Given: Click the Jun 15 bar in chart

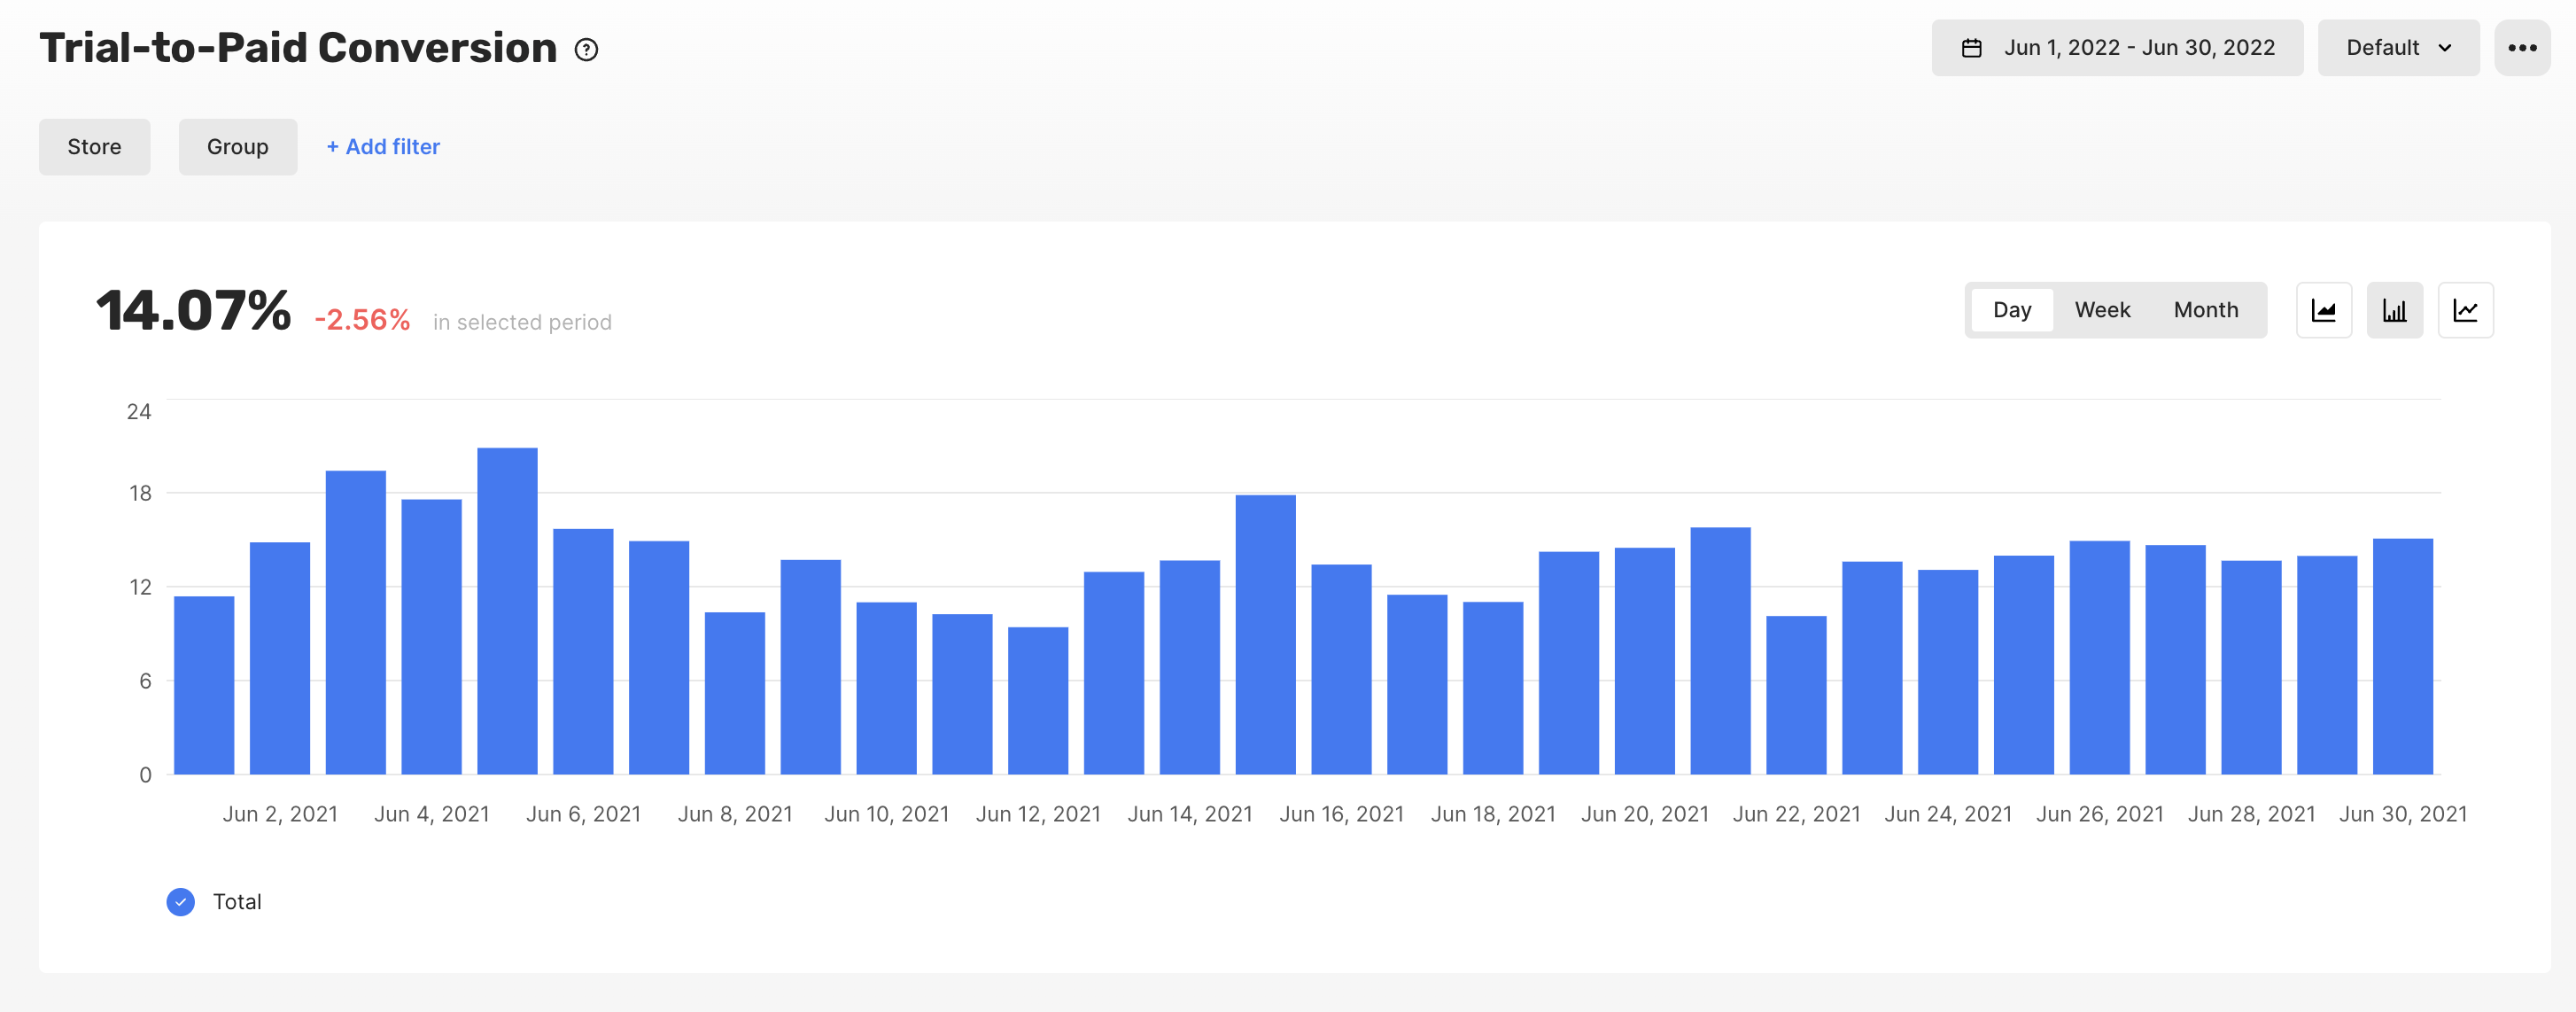Looking at the screenshot, I should pos(1265,634).
